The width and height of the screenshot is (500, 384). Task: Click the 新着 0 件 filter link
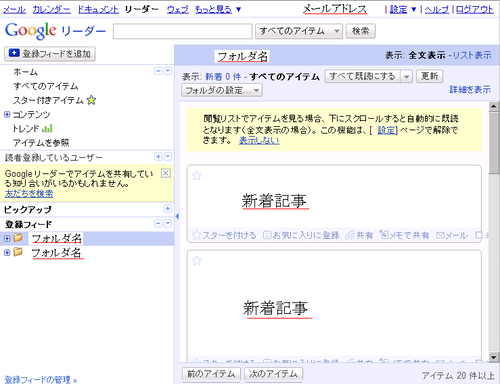(x=223, y=77)
